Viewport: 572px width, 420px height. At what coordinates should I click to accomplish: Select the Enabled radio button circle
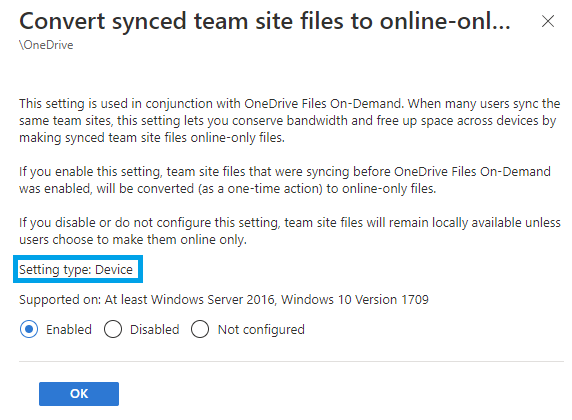point(29,329)
